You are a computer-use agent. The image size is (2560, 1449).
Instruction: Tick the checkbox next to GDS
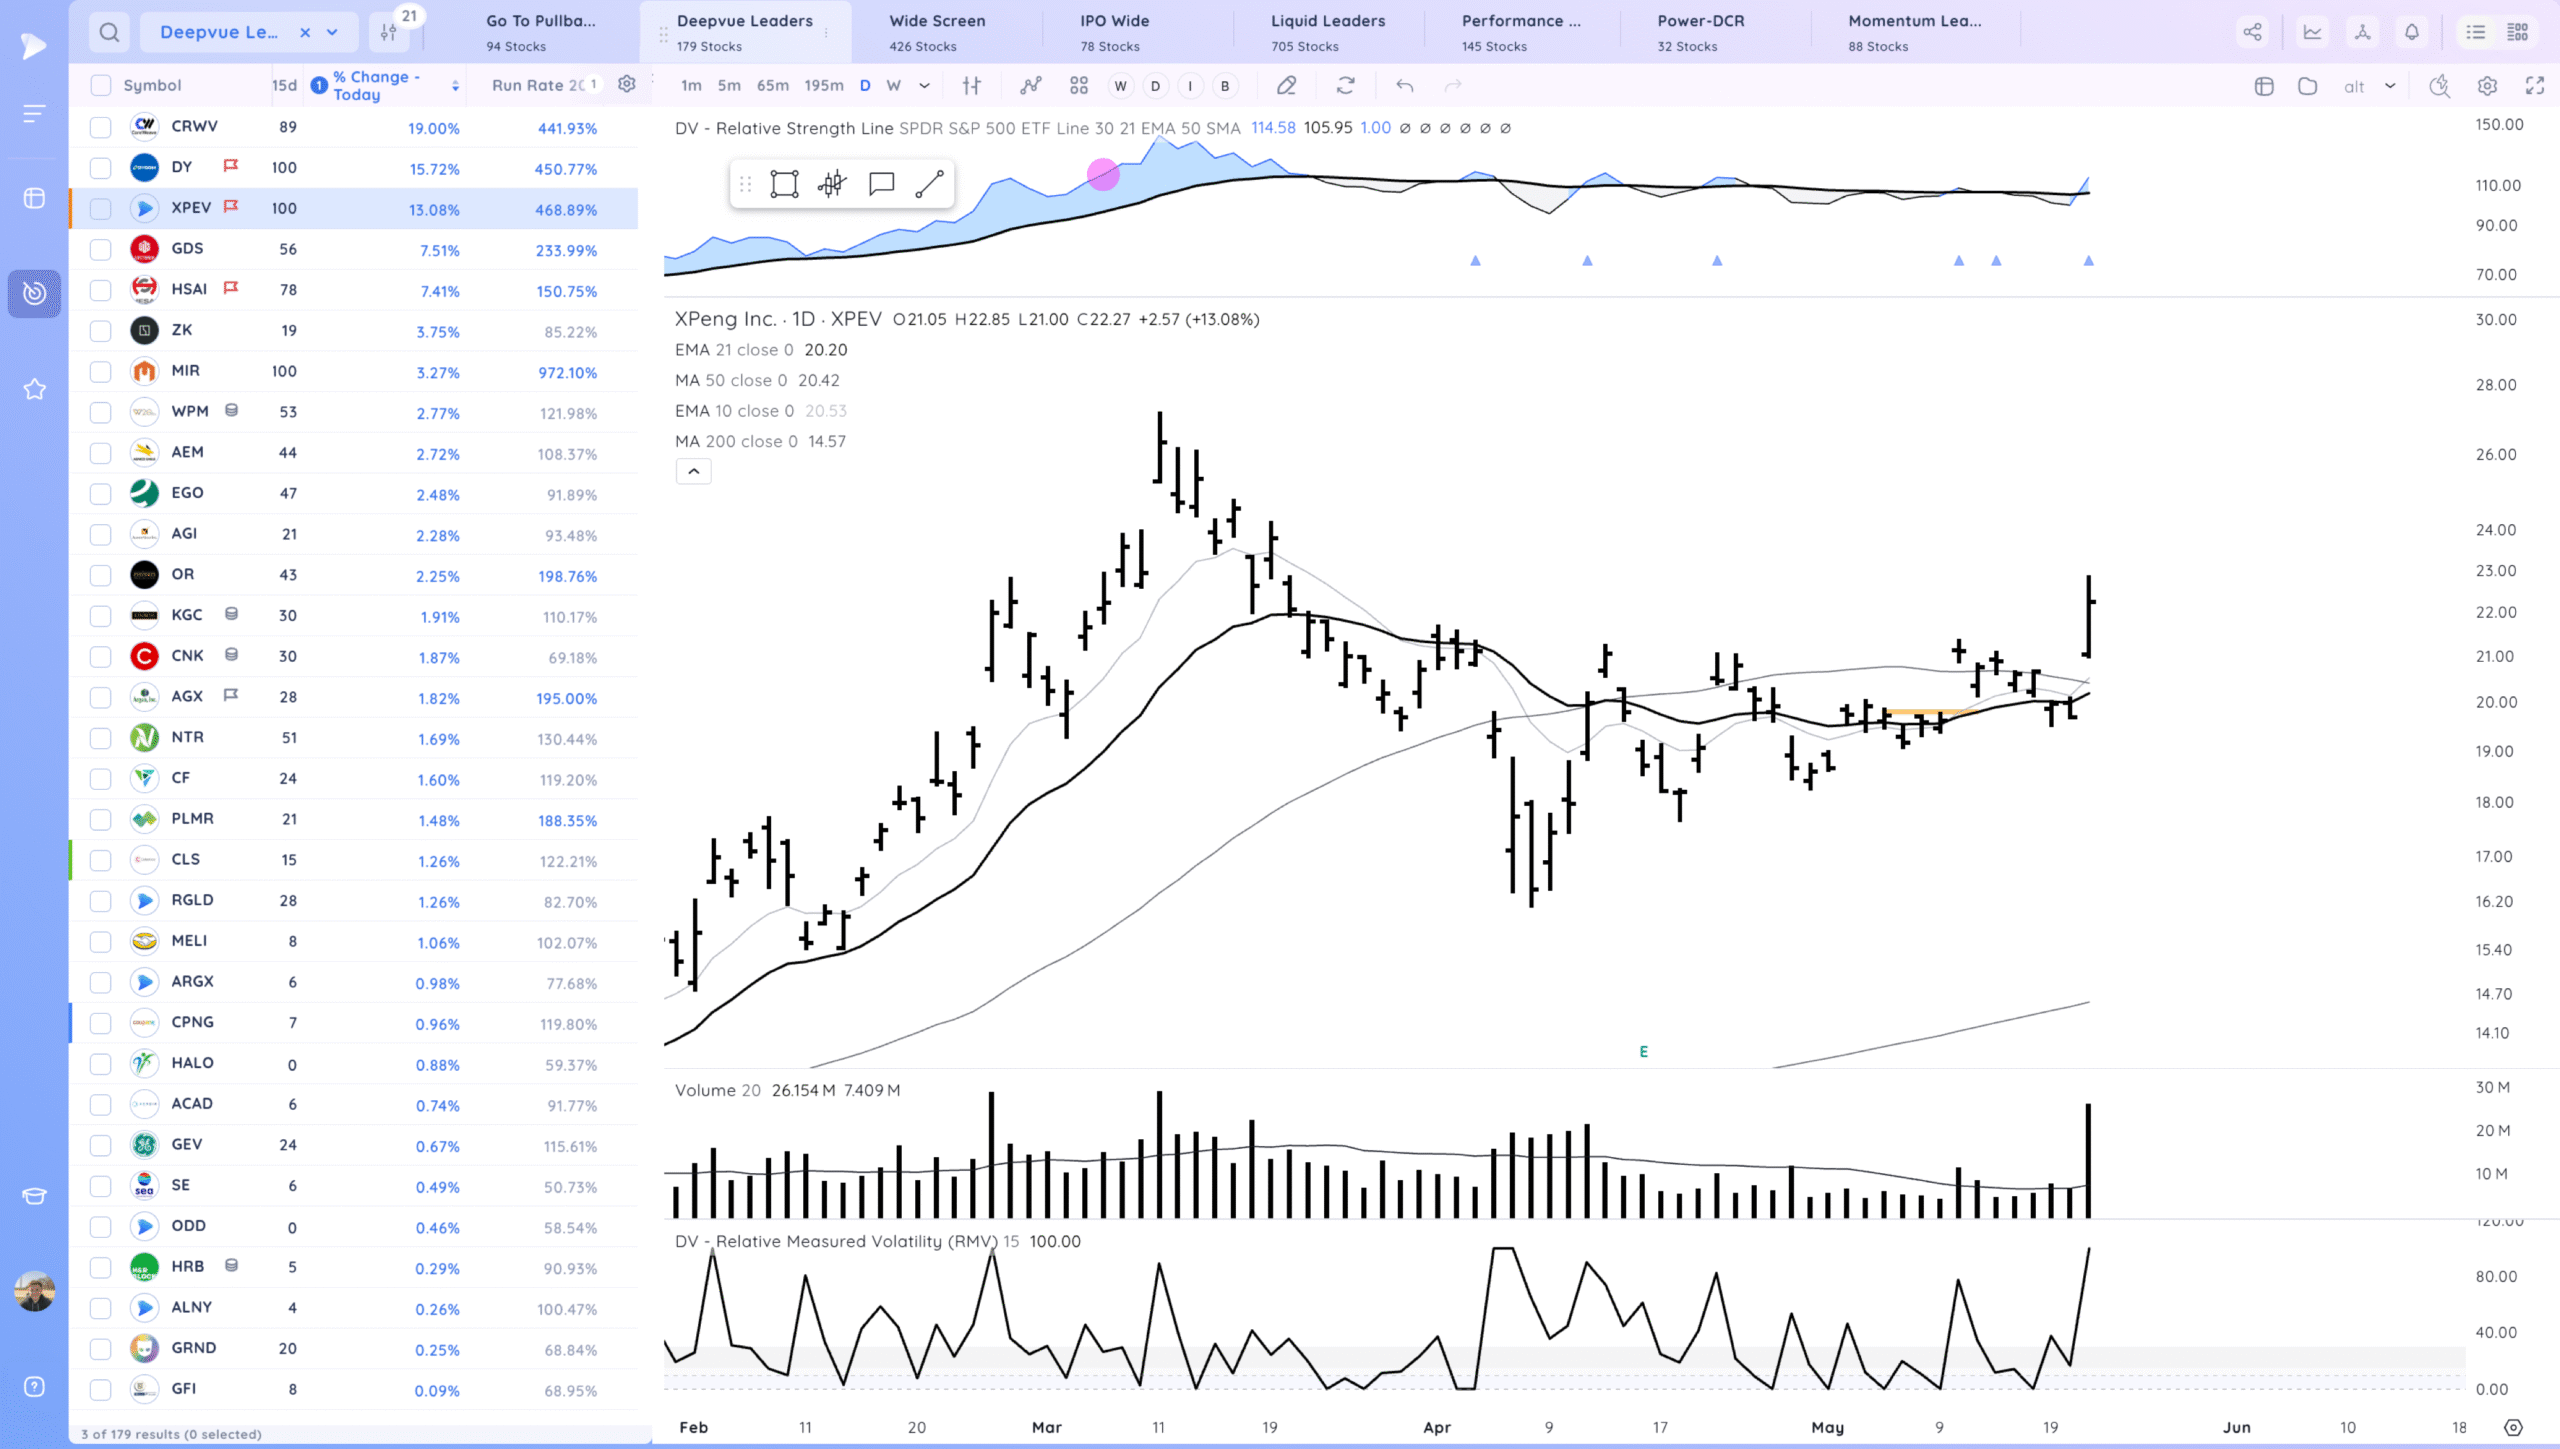point(100,249)
